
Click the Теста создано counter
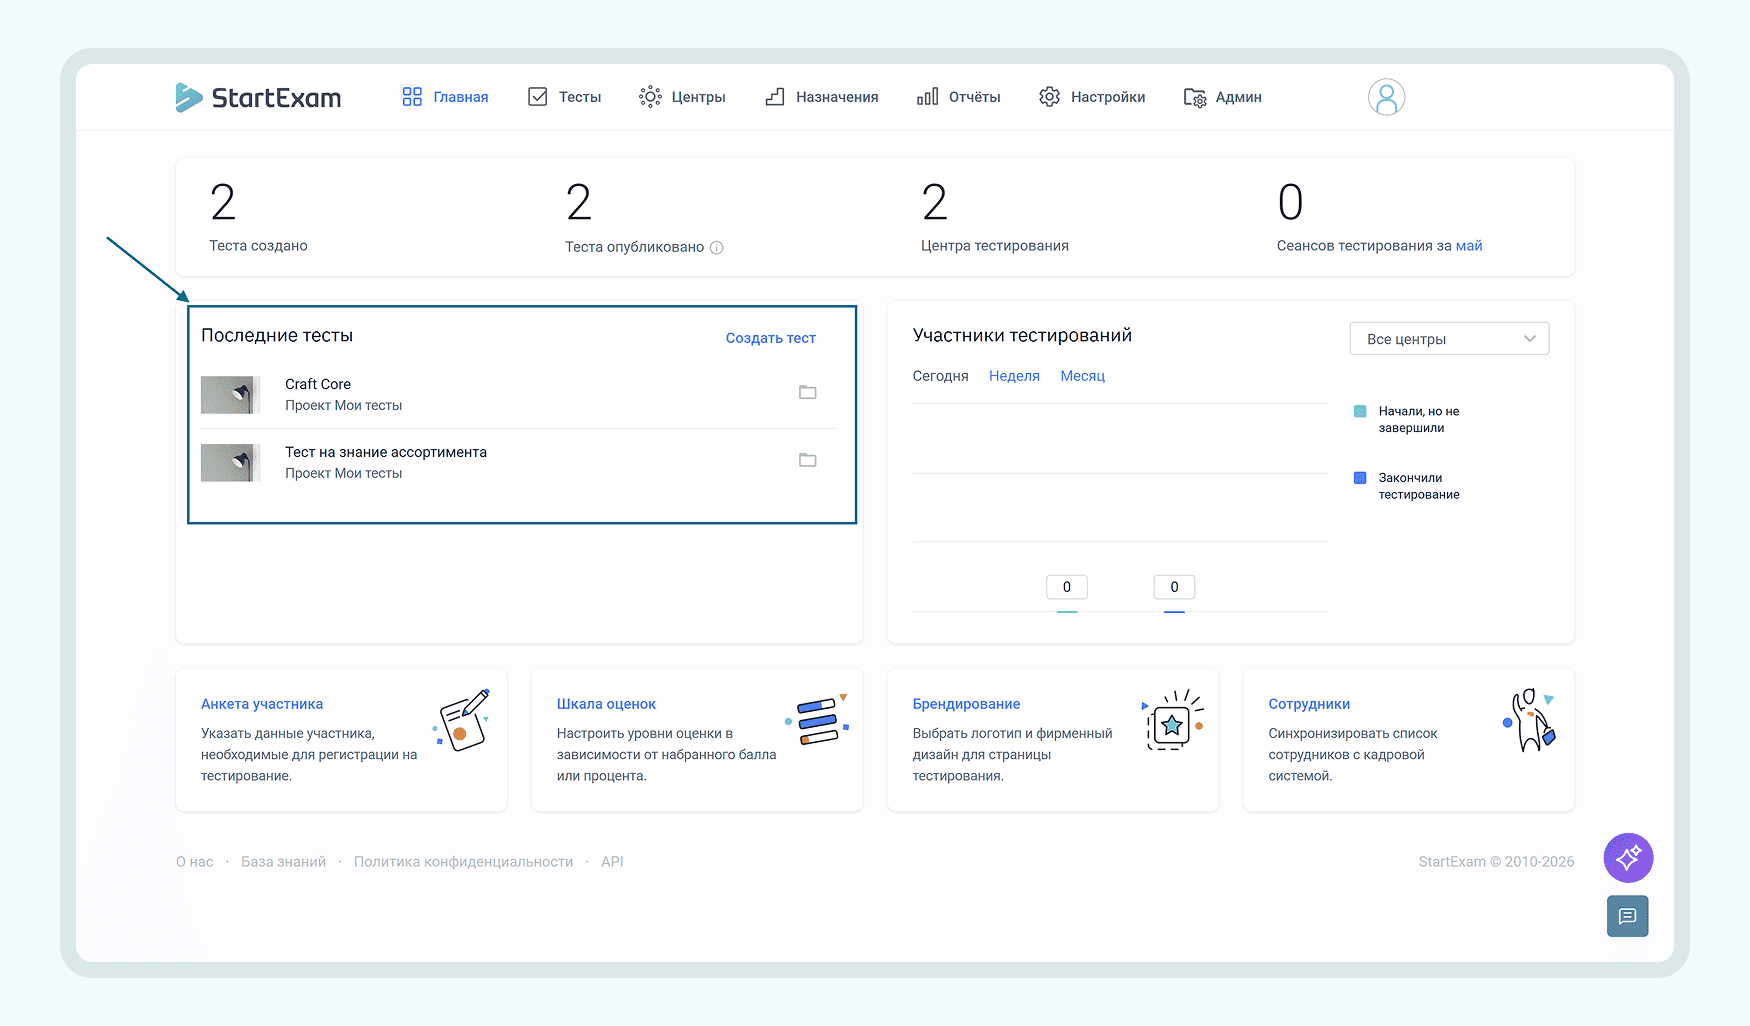point(258,217)
